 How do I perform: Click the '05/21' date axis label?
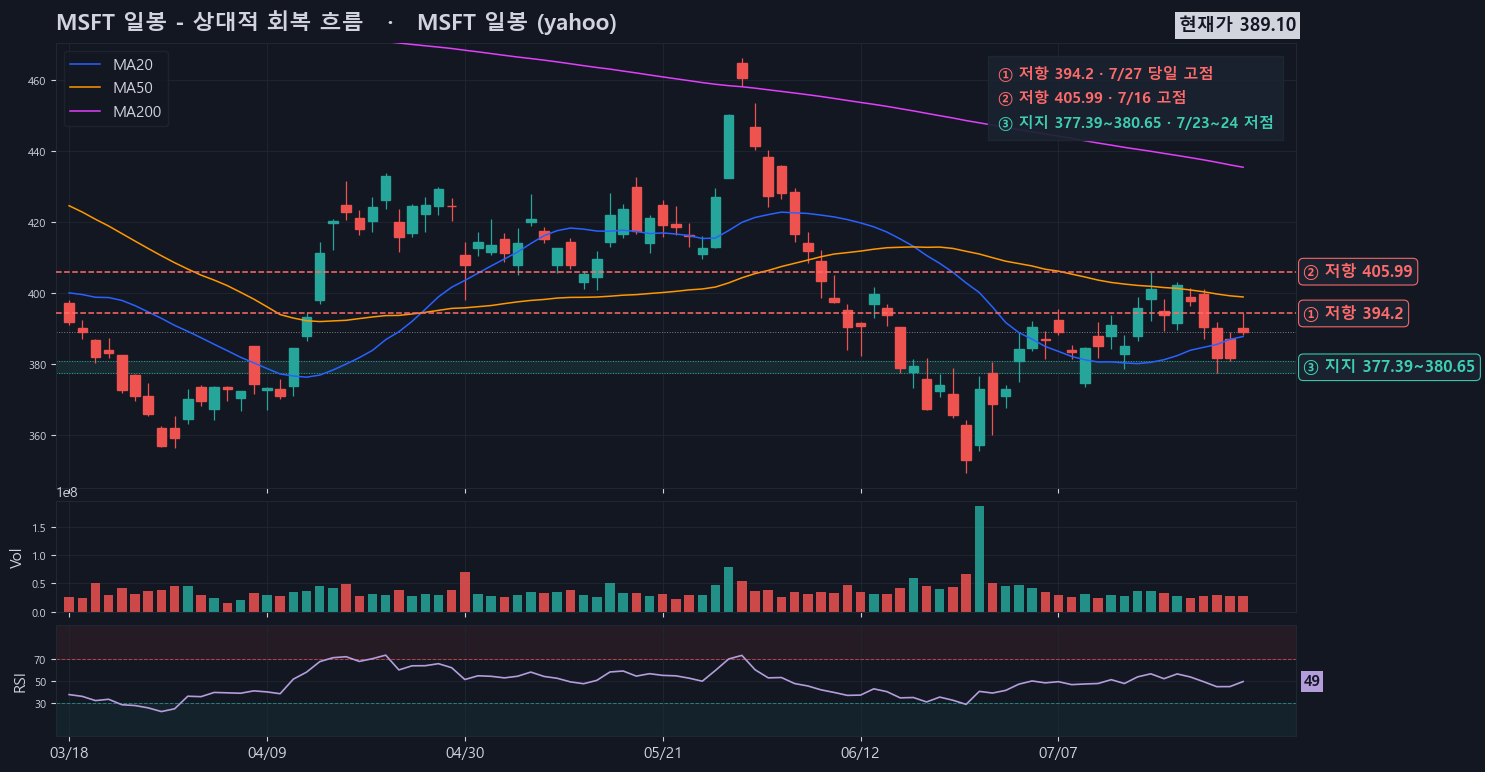click(x=662, y=751)
